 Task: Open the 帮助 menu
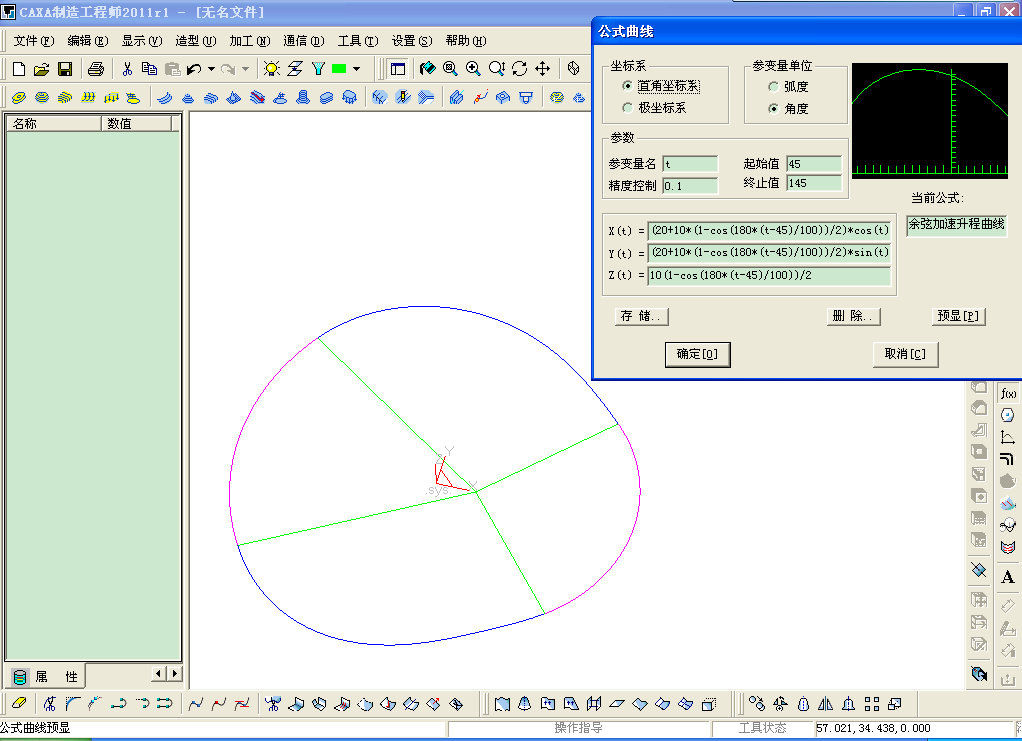466,40
